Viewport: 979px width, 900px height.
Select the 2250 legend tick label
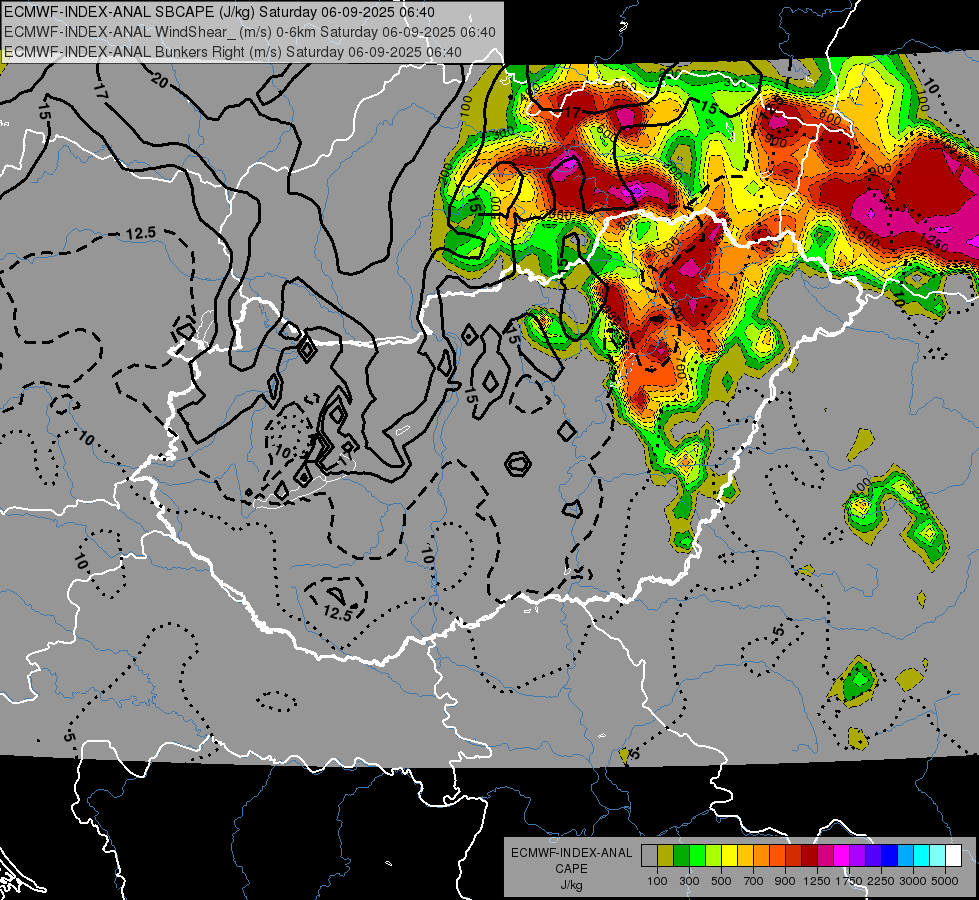881,881
